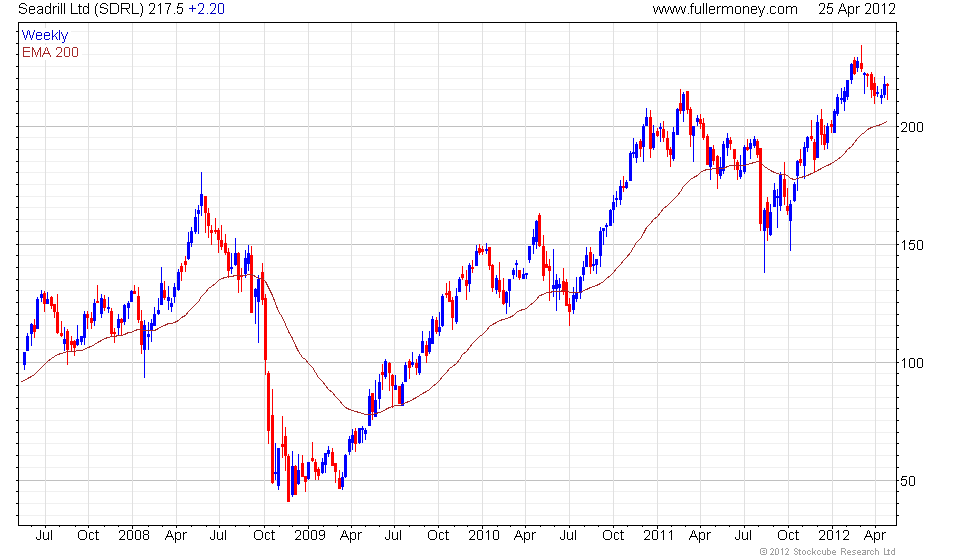980x560 pixels.
Task: Click the 2011 year axis label
Action: click(659, 536)
